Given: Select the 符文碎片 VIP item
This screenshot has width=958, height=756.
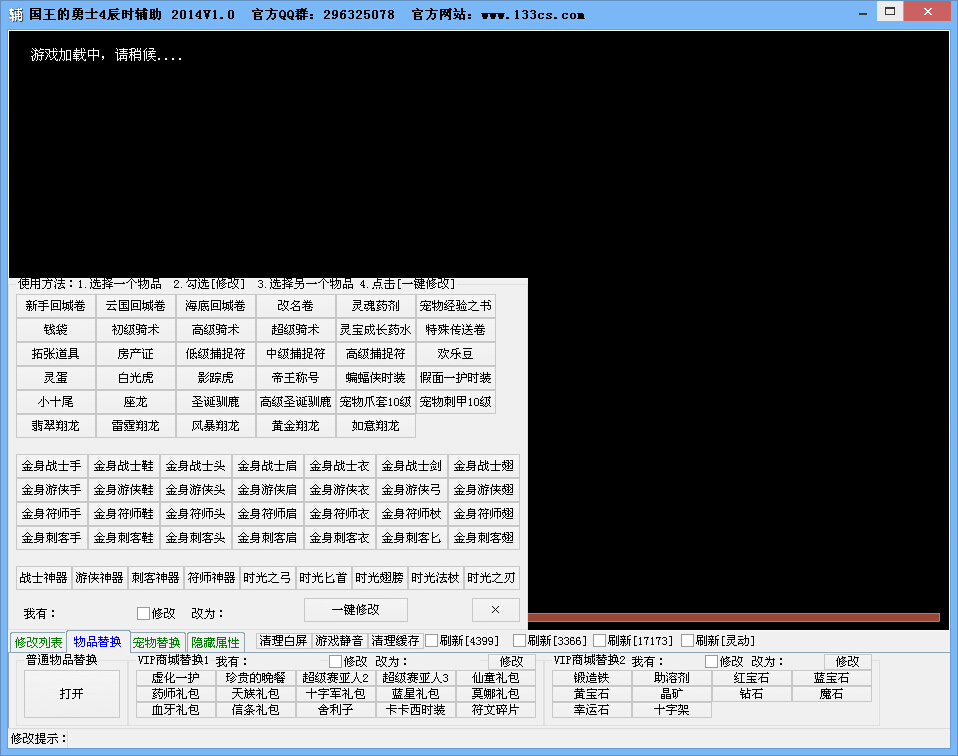Looking at the screenshot, I should coord(496,710).
